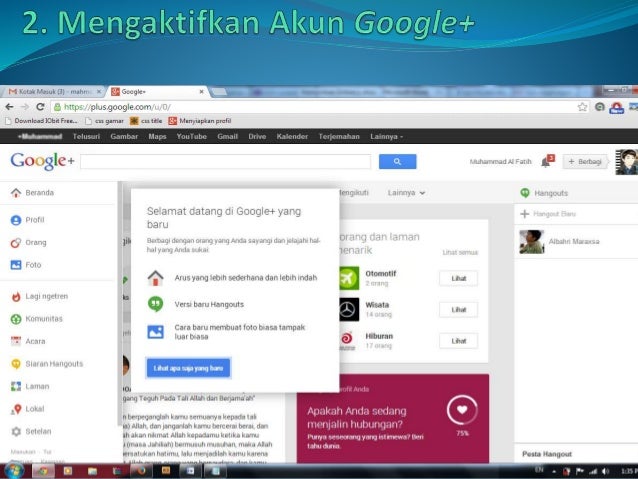638x479 pixels.
Task: Click the plus icon beside Hangout Baru
Action: [x=525, y=214]
